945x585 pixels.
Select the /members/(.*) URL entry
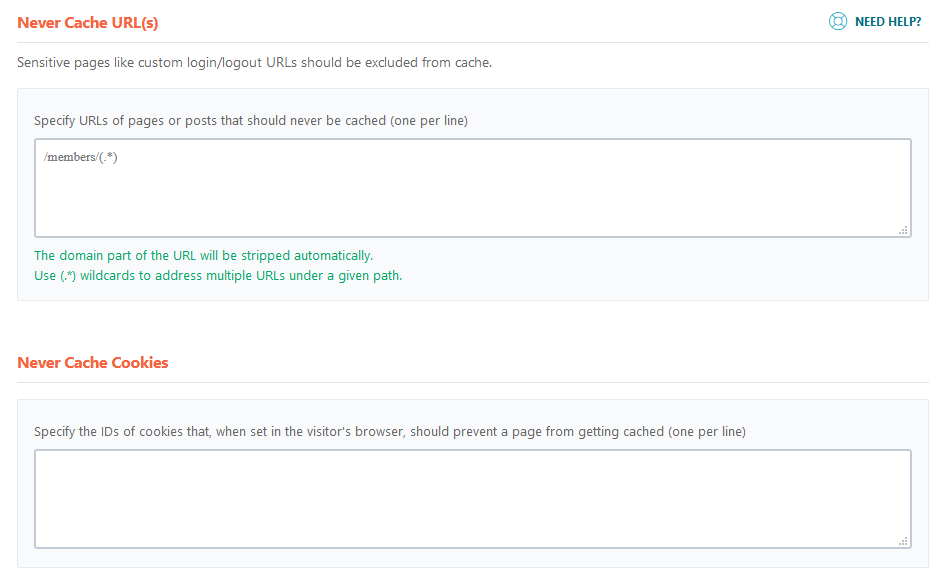[78, 156]
